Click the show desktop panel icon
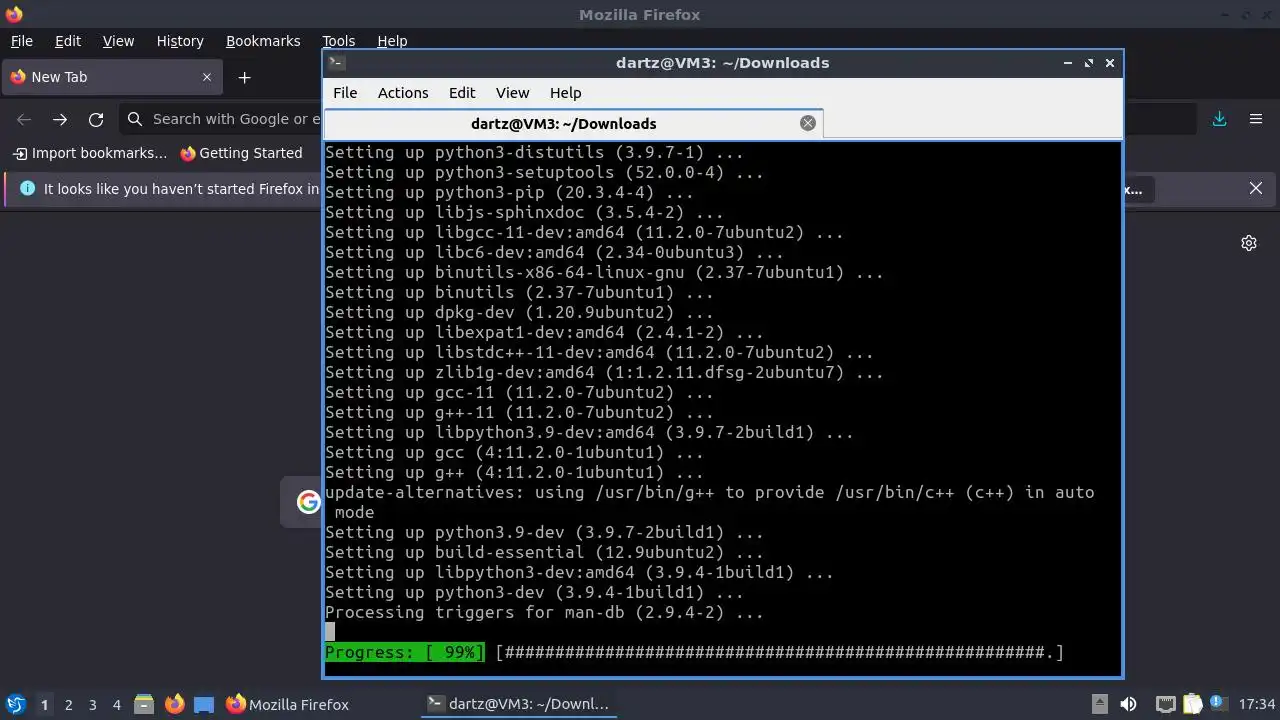Viewport: 1280px width, 720px height. [204, 704]
